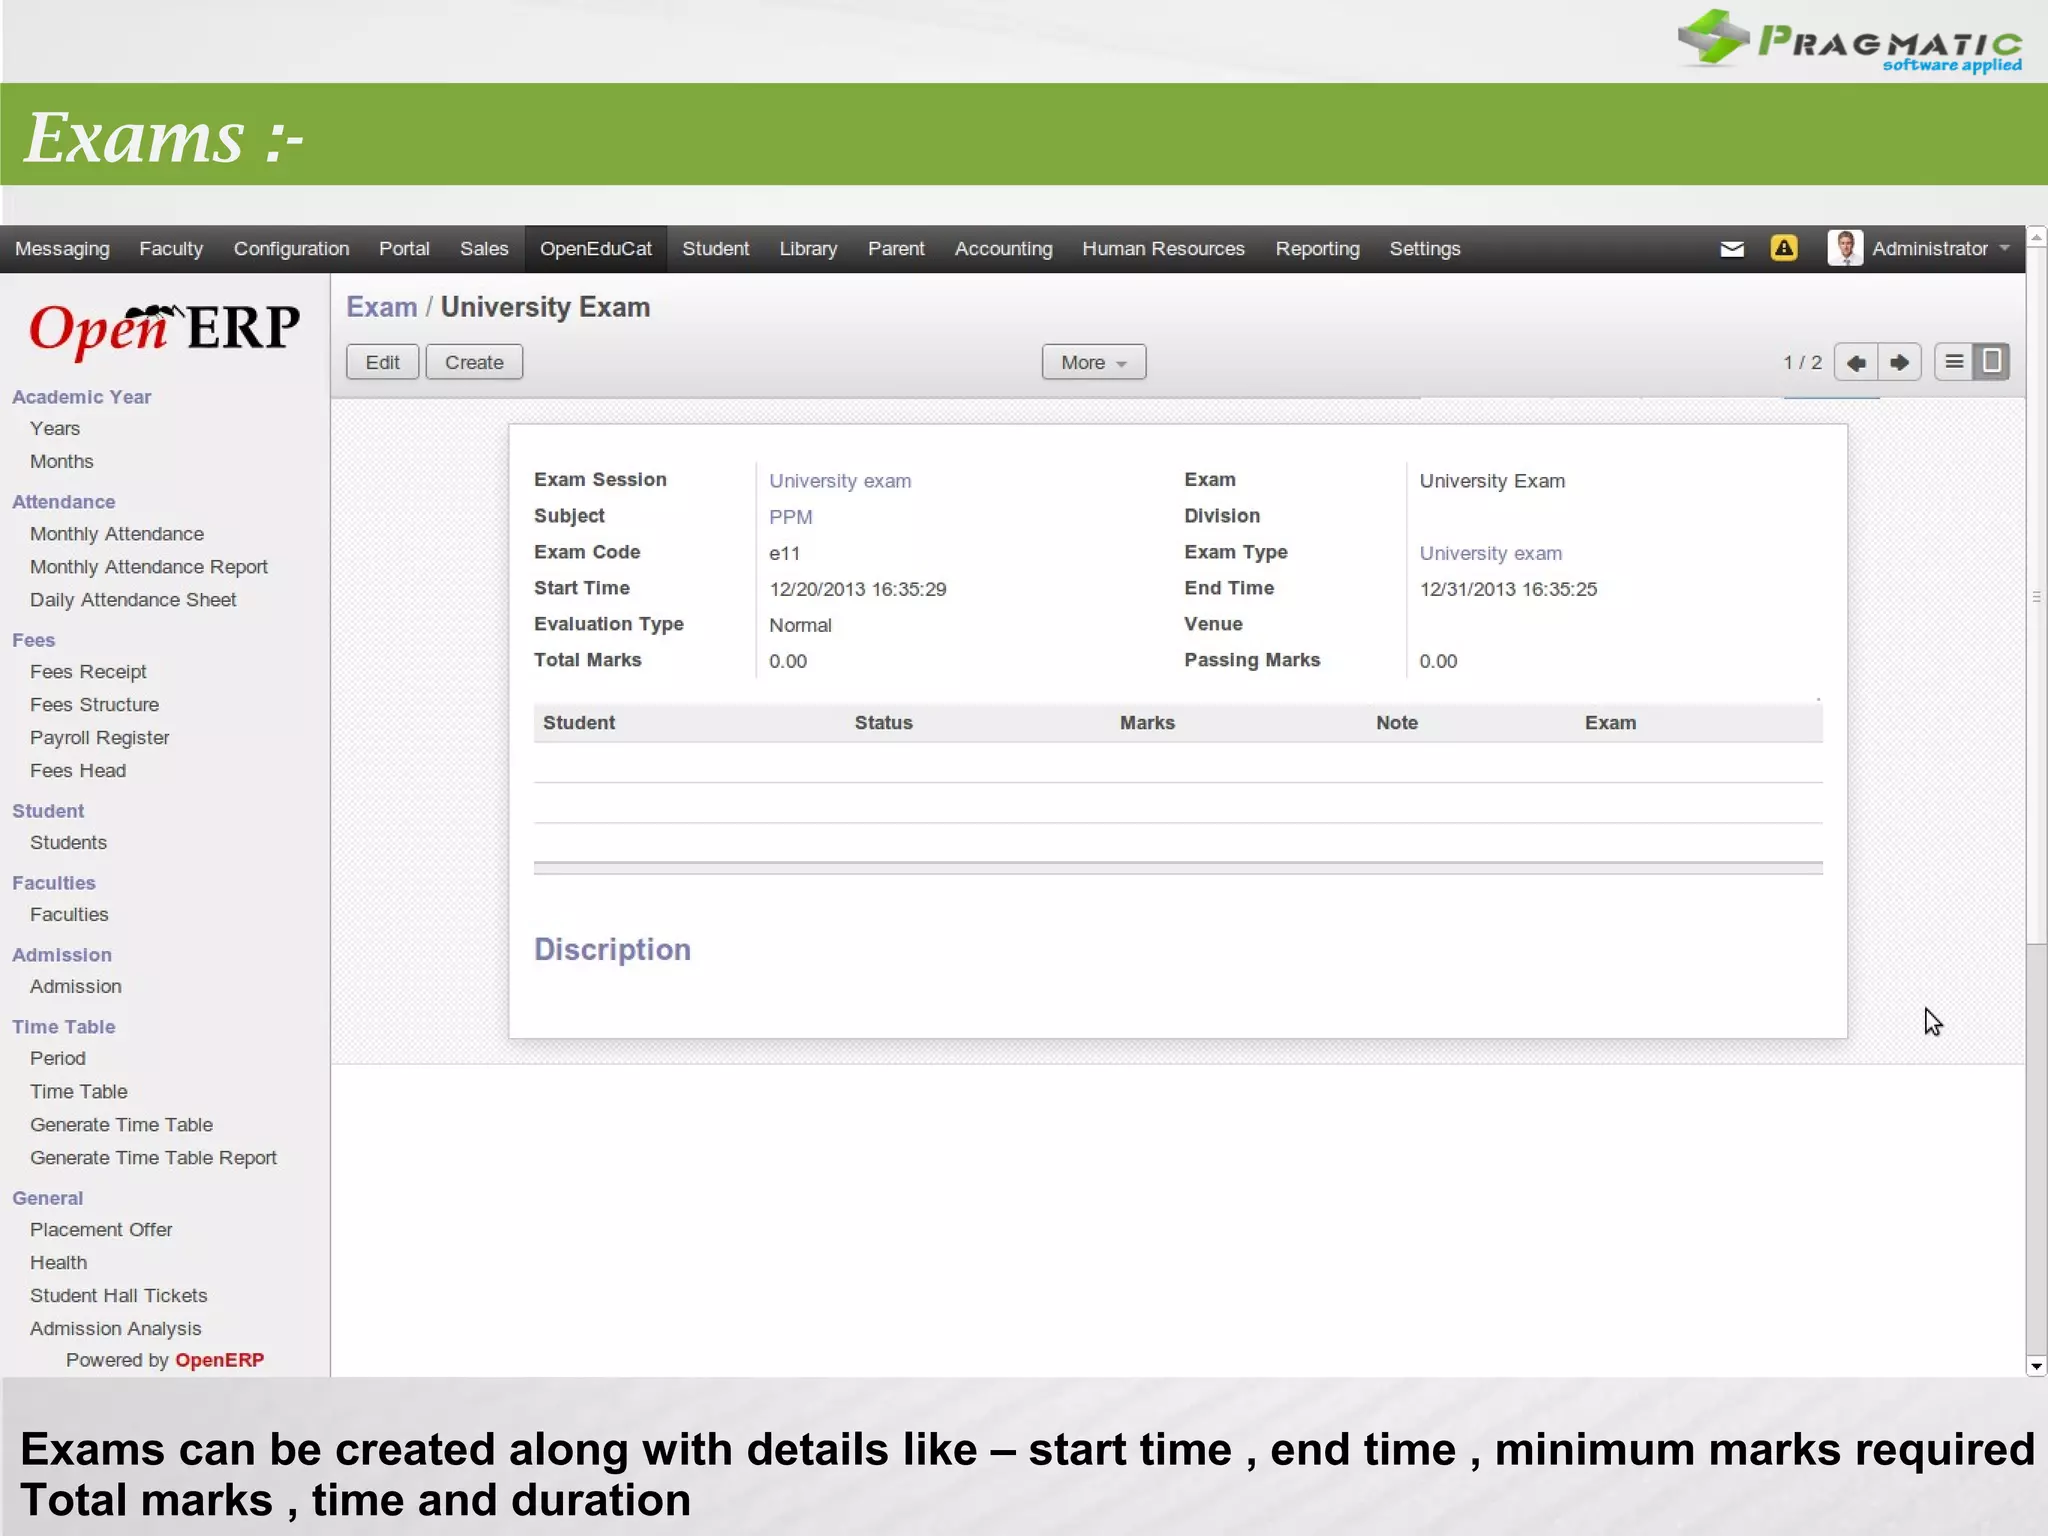Click the OpenERP logo
The image size is (2048, 1536).
coord(164,329)
